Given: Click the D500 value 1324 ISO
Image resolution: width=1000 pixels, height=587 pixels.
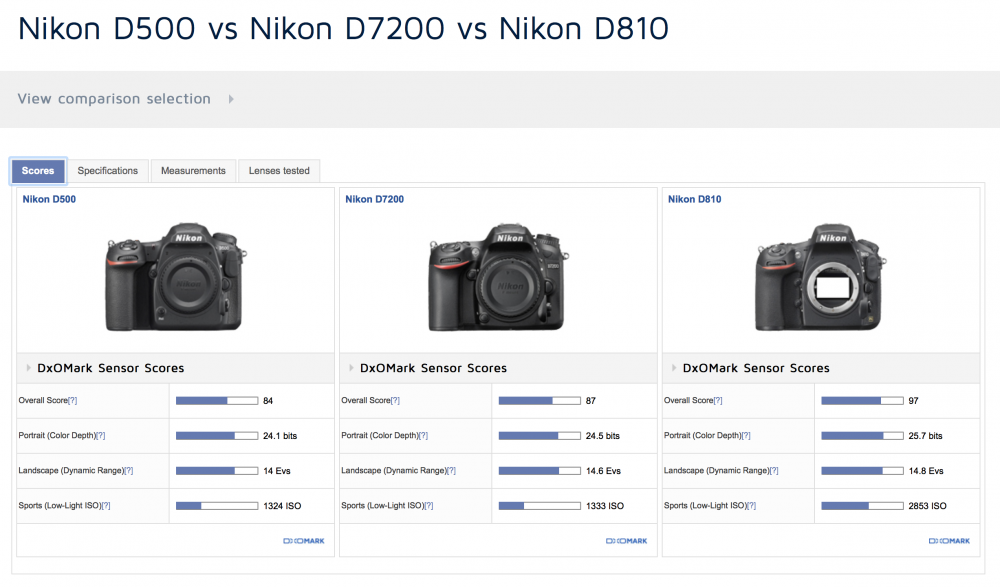Looking at the screenshot, I should (282, 506).
